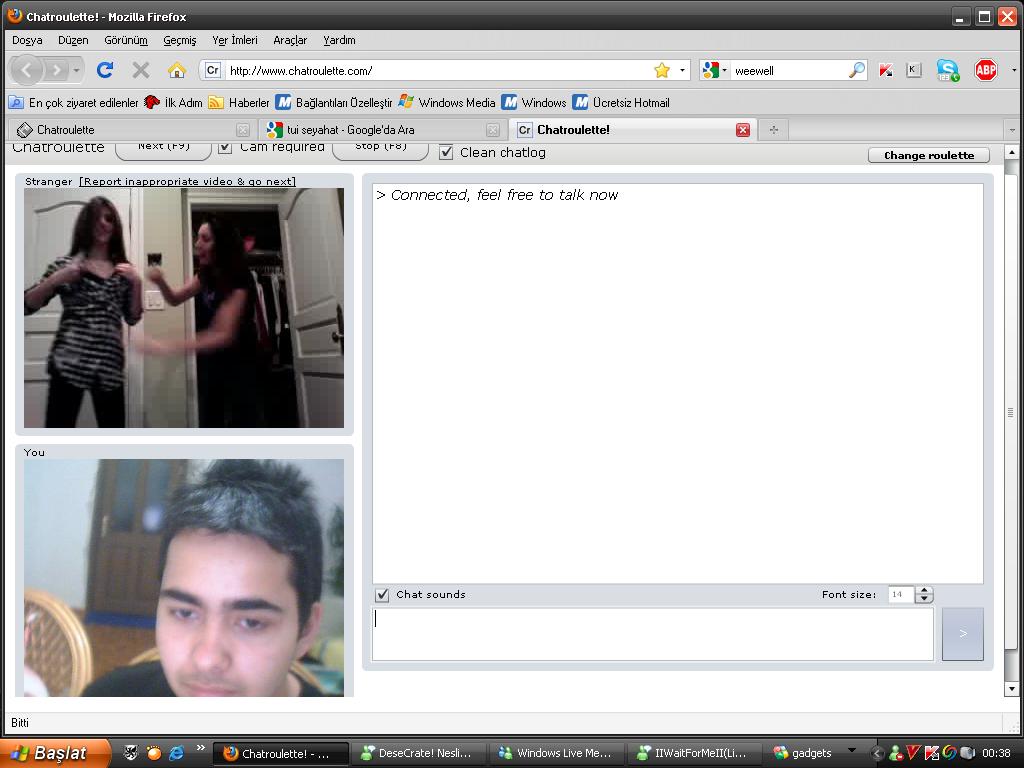
Task: Click the Stranger video thumbnail
Action: (184, 308)
